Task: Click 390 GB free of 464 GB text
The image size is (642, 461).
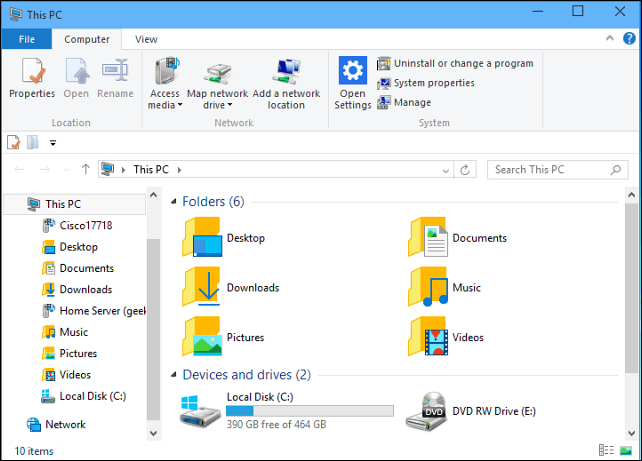Action: [x=276, y=425]
